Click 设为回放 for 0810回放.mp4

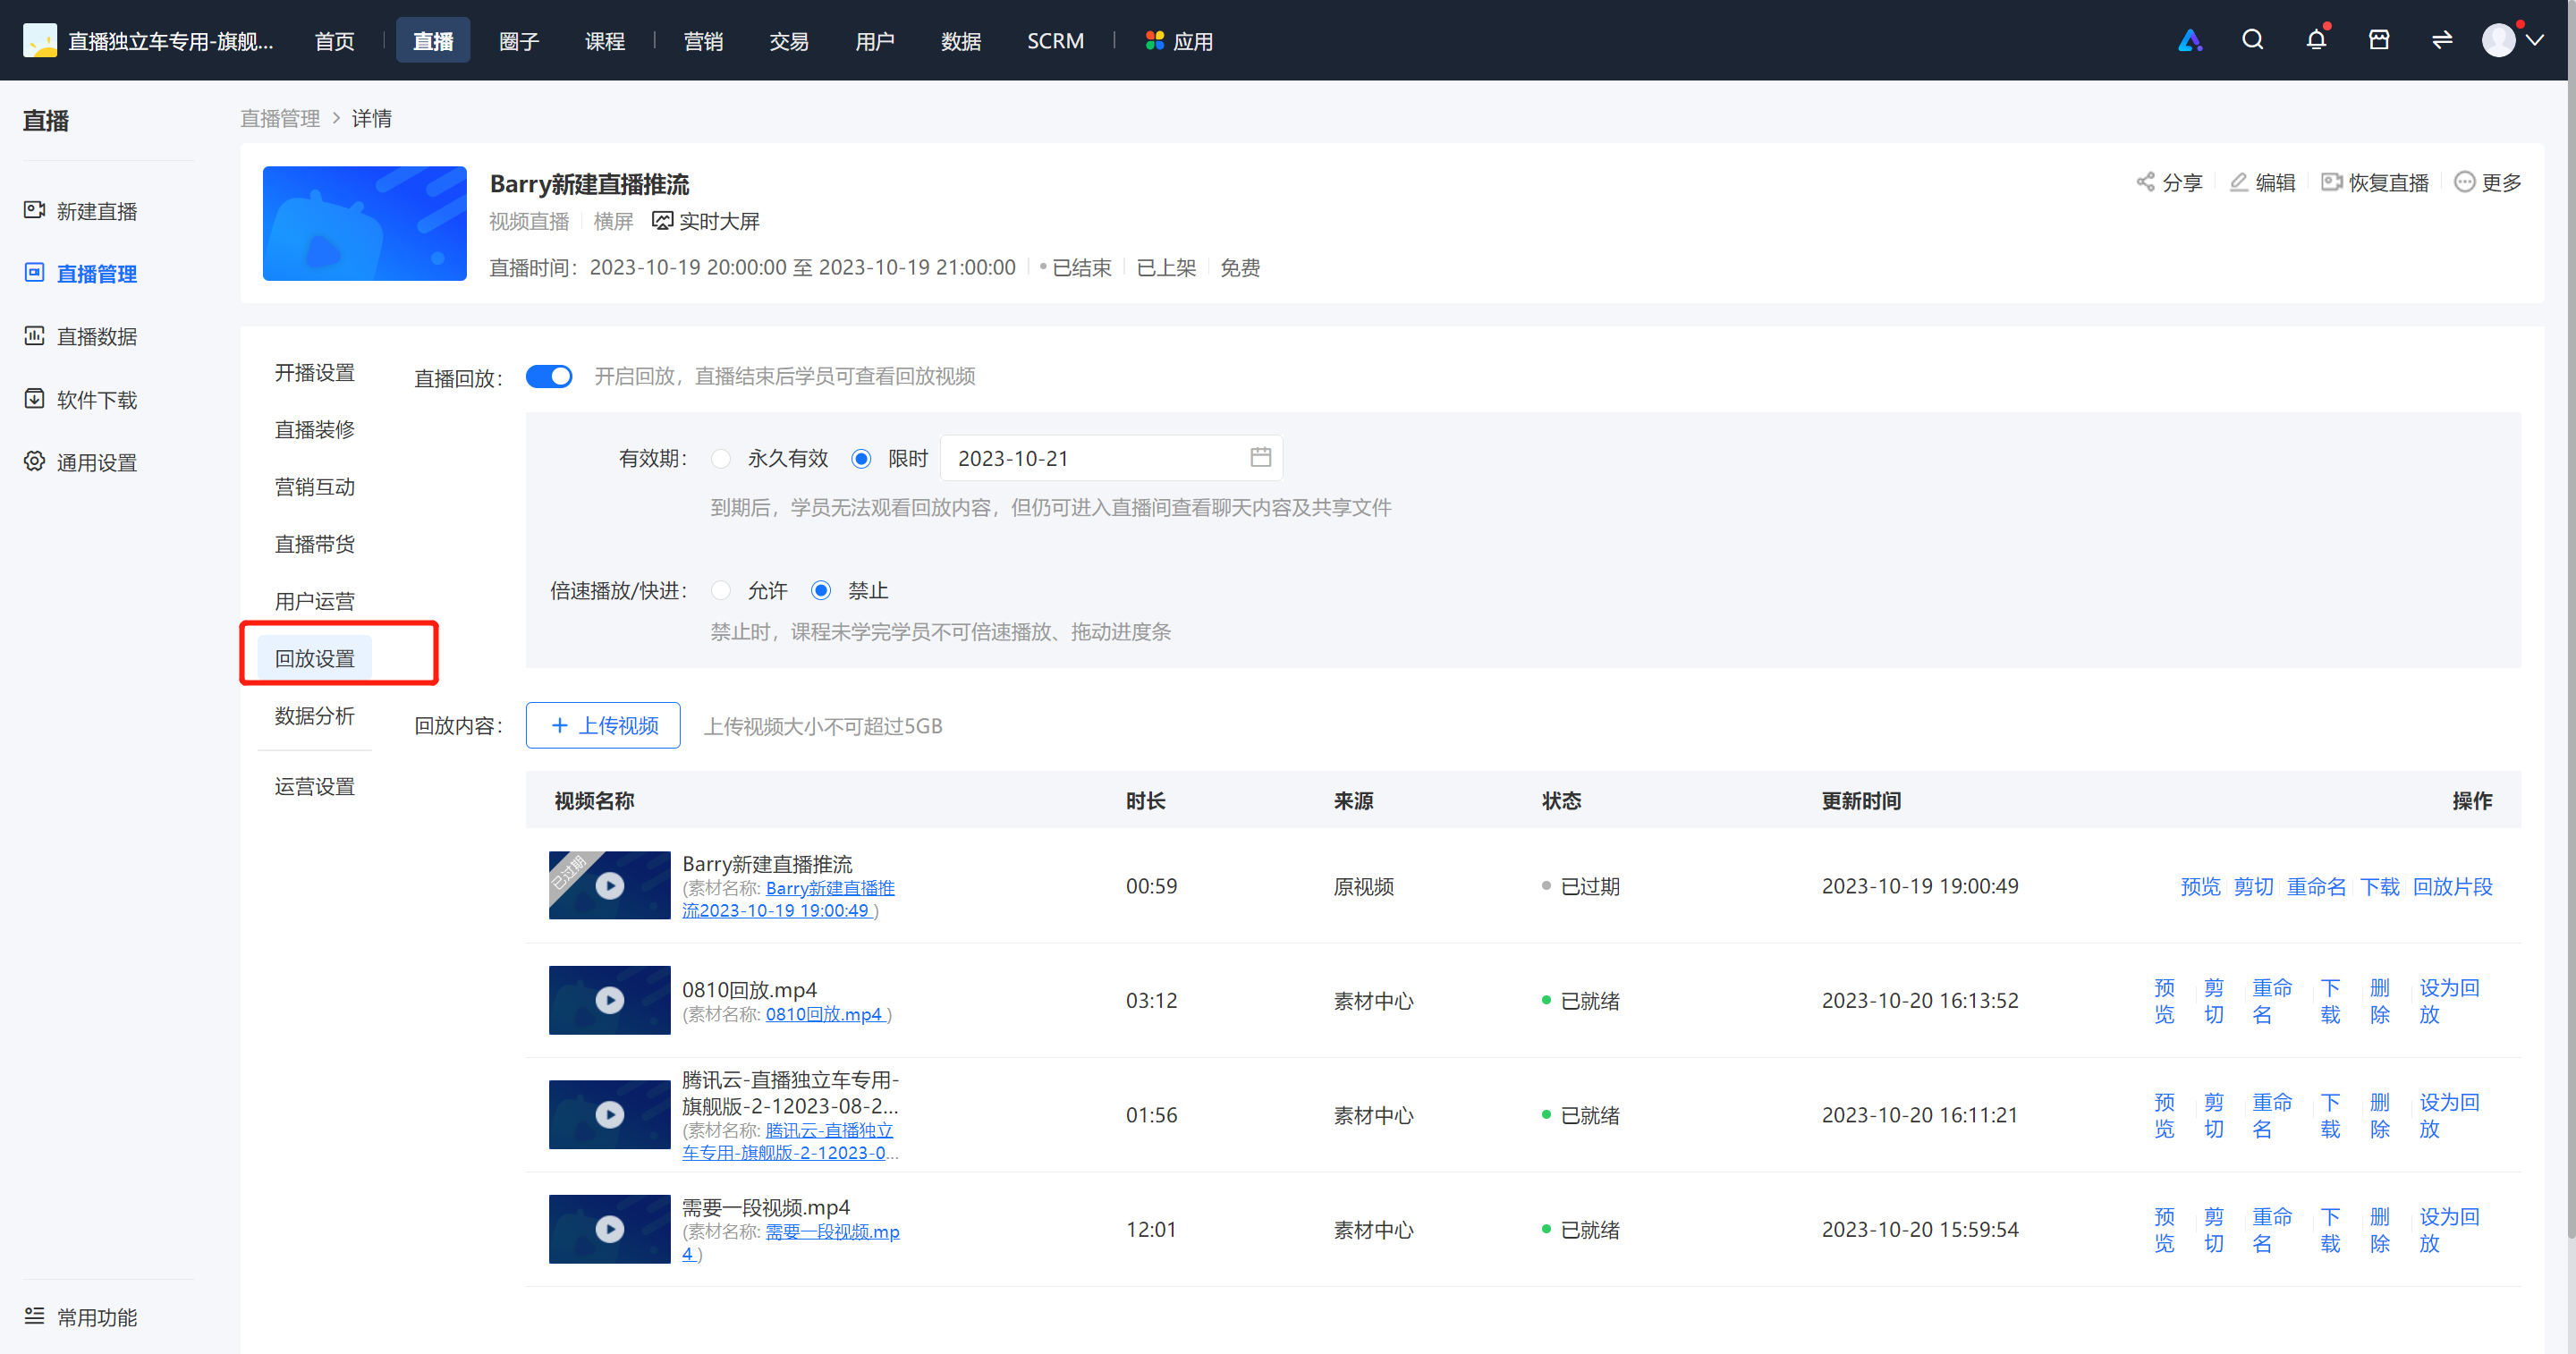point(2449,1001)
